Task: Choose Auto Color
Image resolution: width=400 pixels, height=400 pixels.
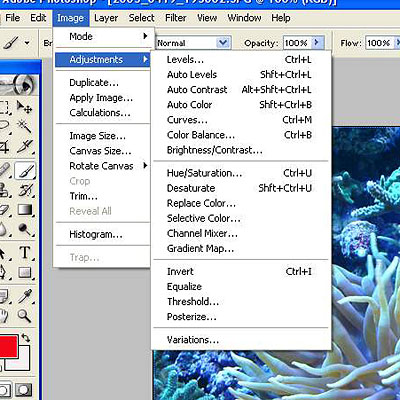Action: pos(241,105)
